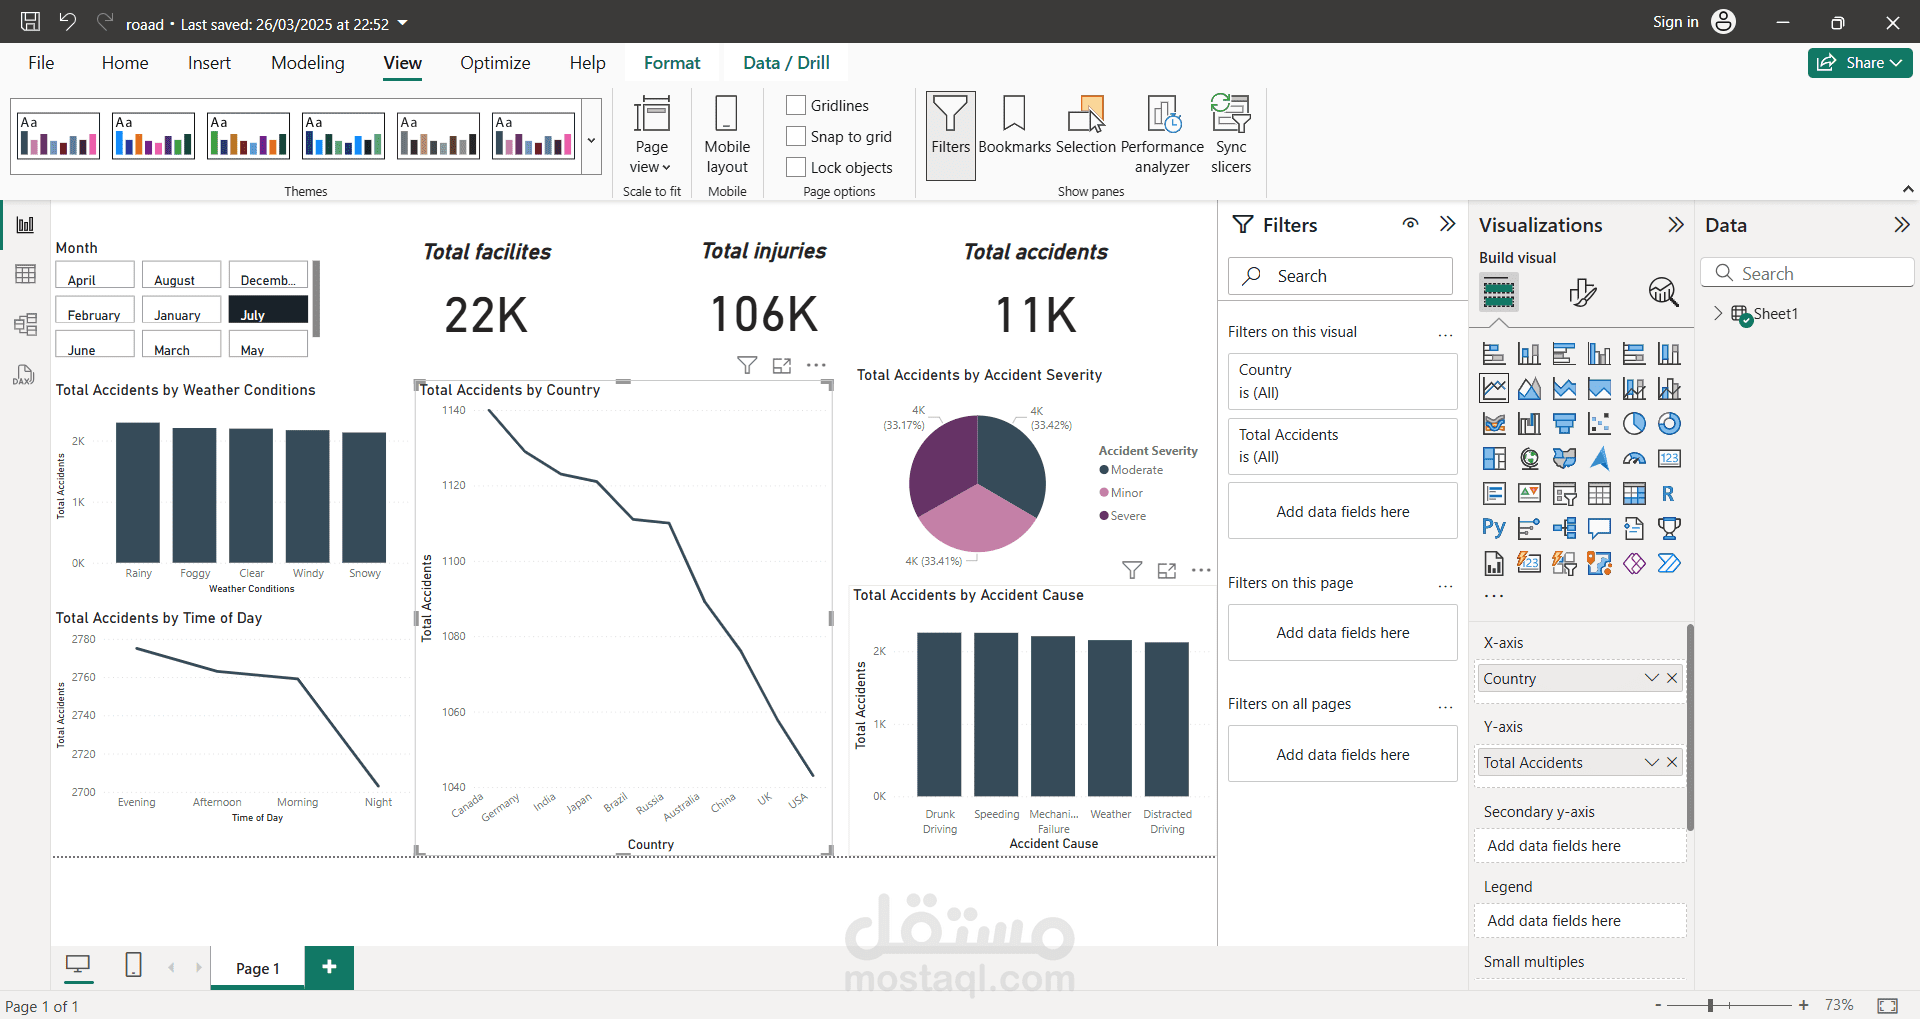This screenshot has height=1019, width=1920.
Task: Click the Sync slicers icon
Action: (x=1231, y=134)
